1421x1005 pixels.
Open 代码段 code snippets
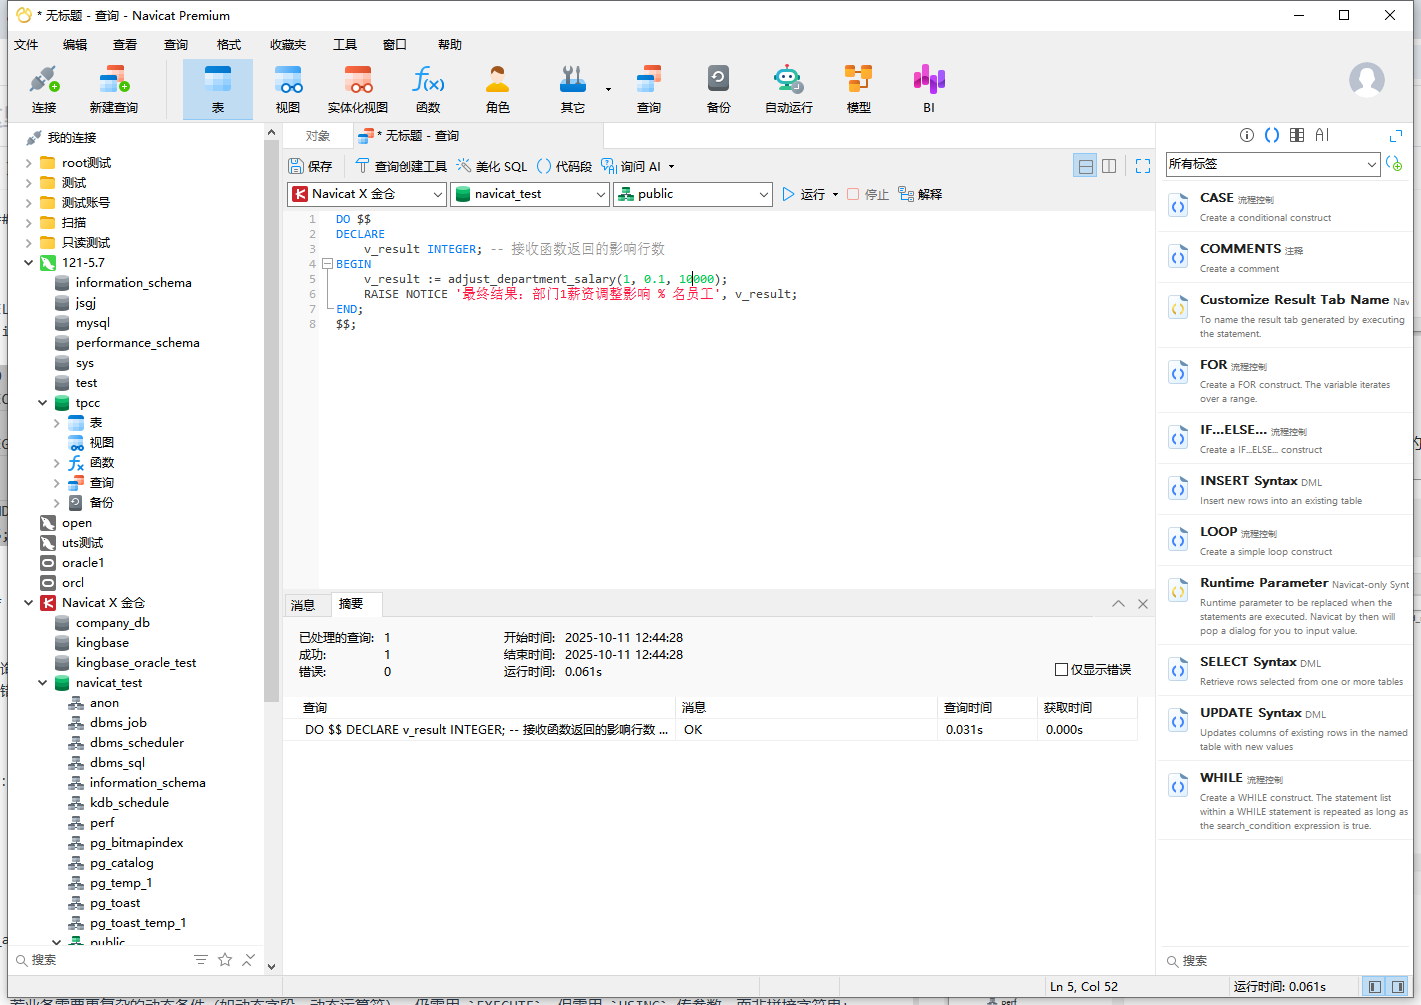click(x=564, y=166)
